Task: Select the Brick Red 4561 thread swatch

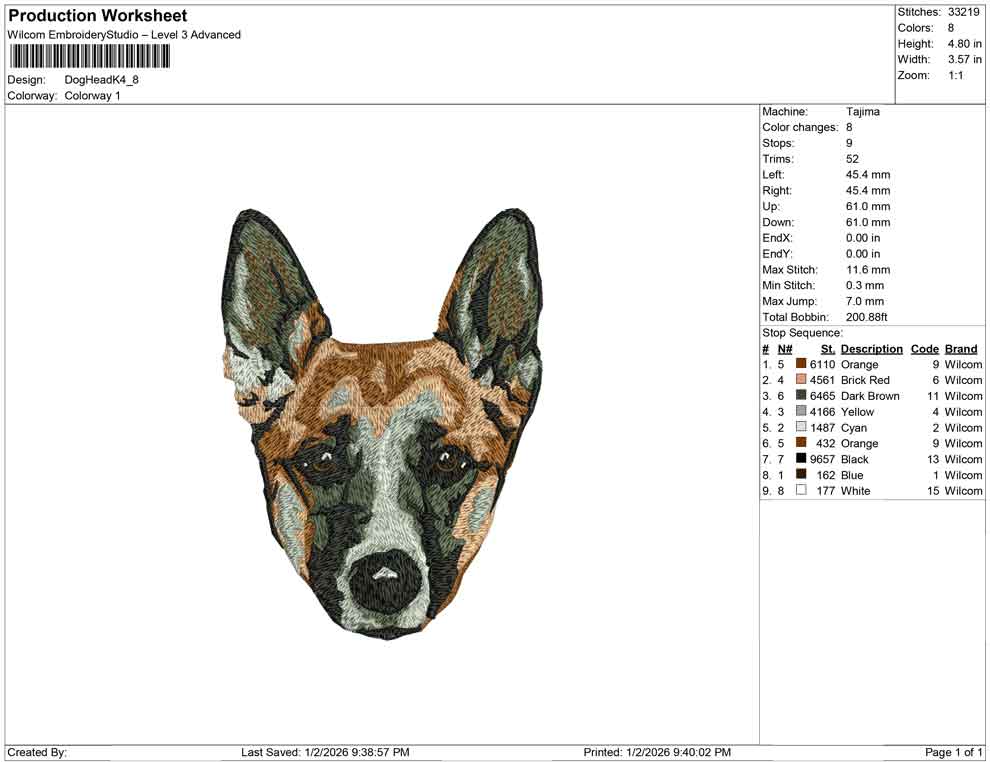Action: 800,380
